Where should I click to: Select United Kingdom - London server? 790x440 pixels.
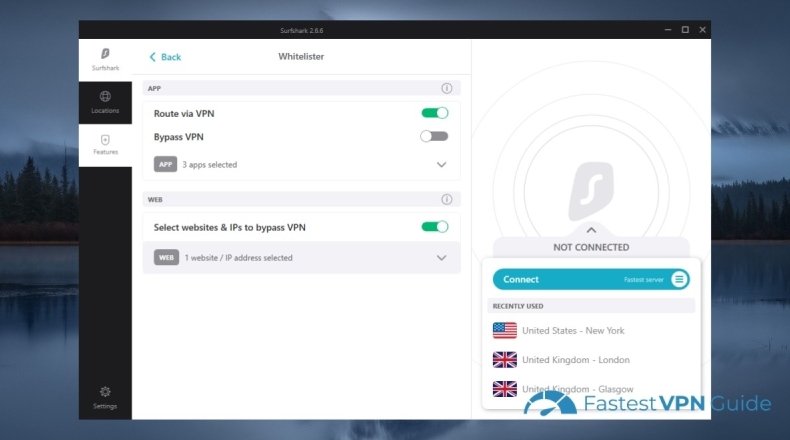[x=575, y=360]
